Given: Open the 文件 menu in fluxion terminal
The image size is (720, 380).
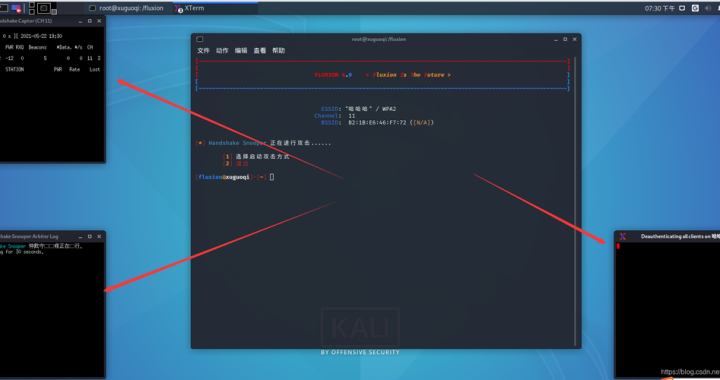Looking at the screenshot, I should tap(203, 50).
